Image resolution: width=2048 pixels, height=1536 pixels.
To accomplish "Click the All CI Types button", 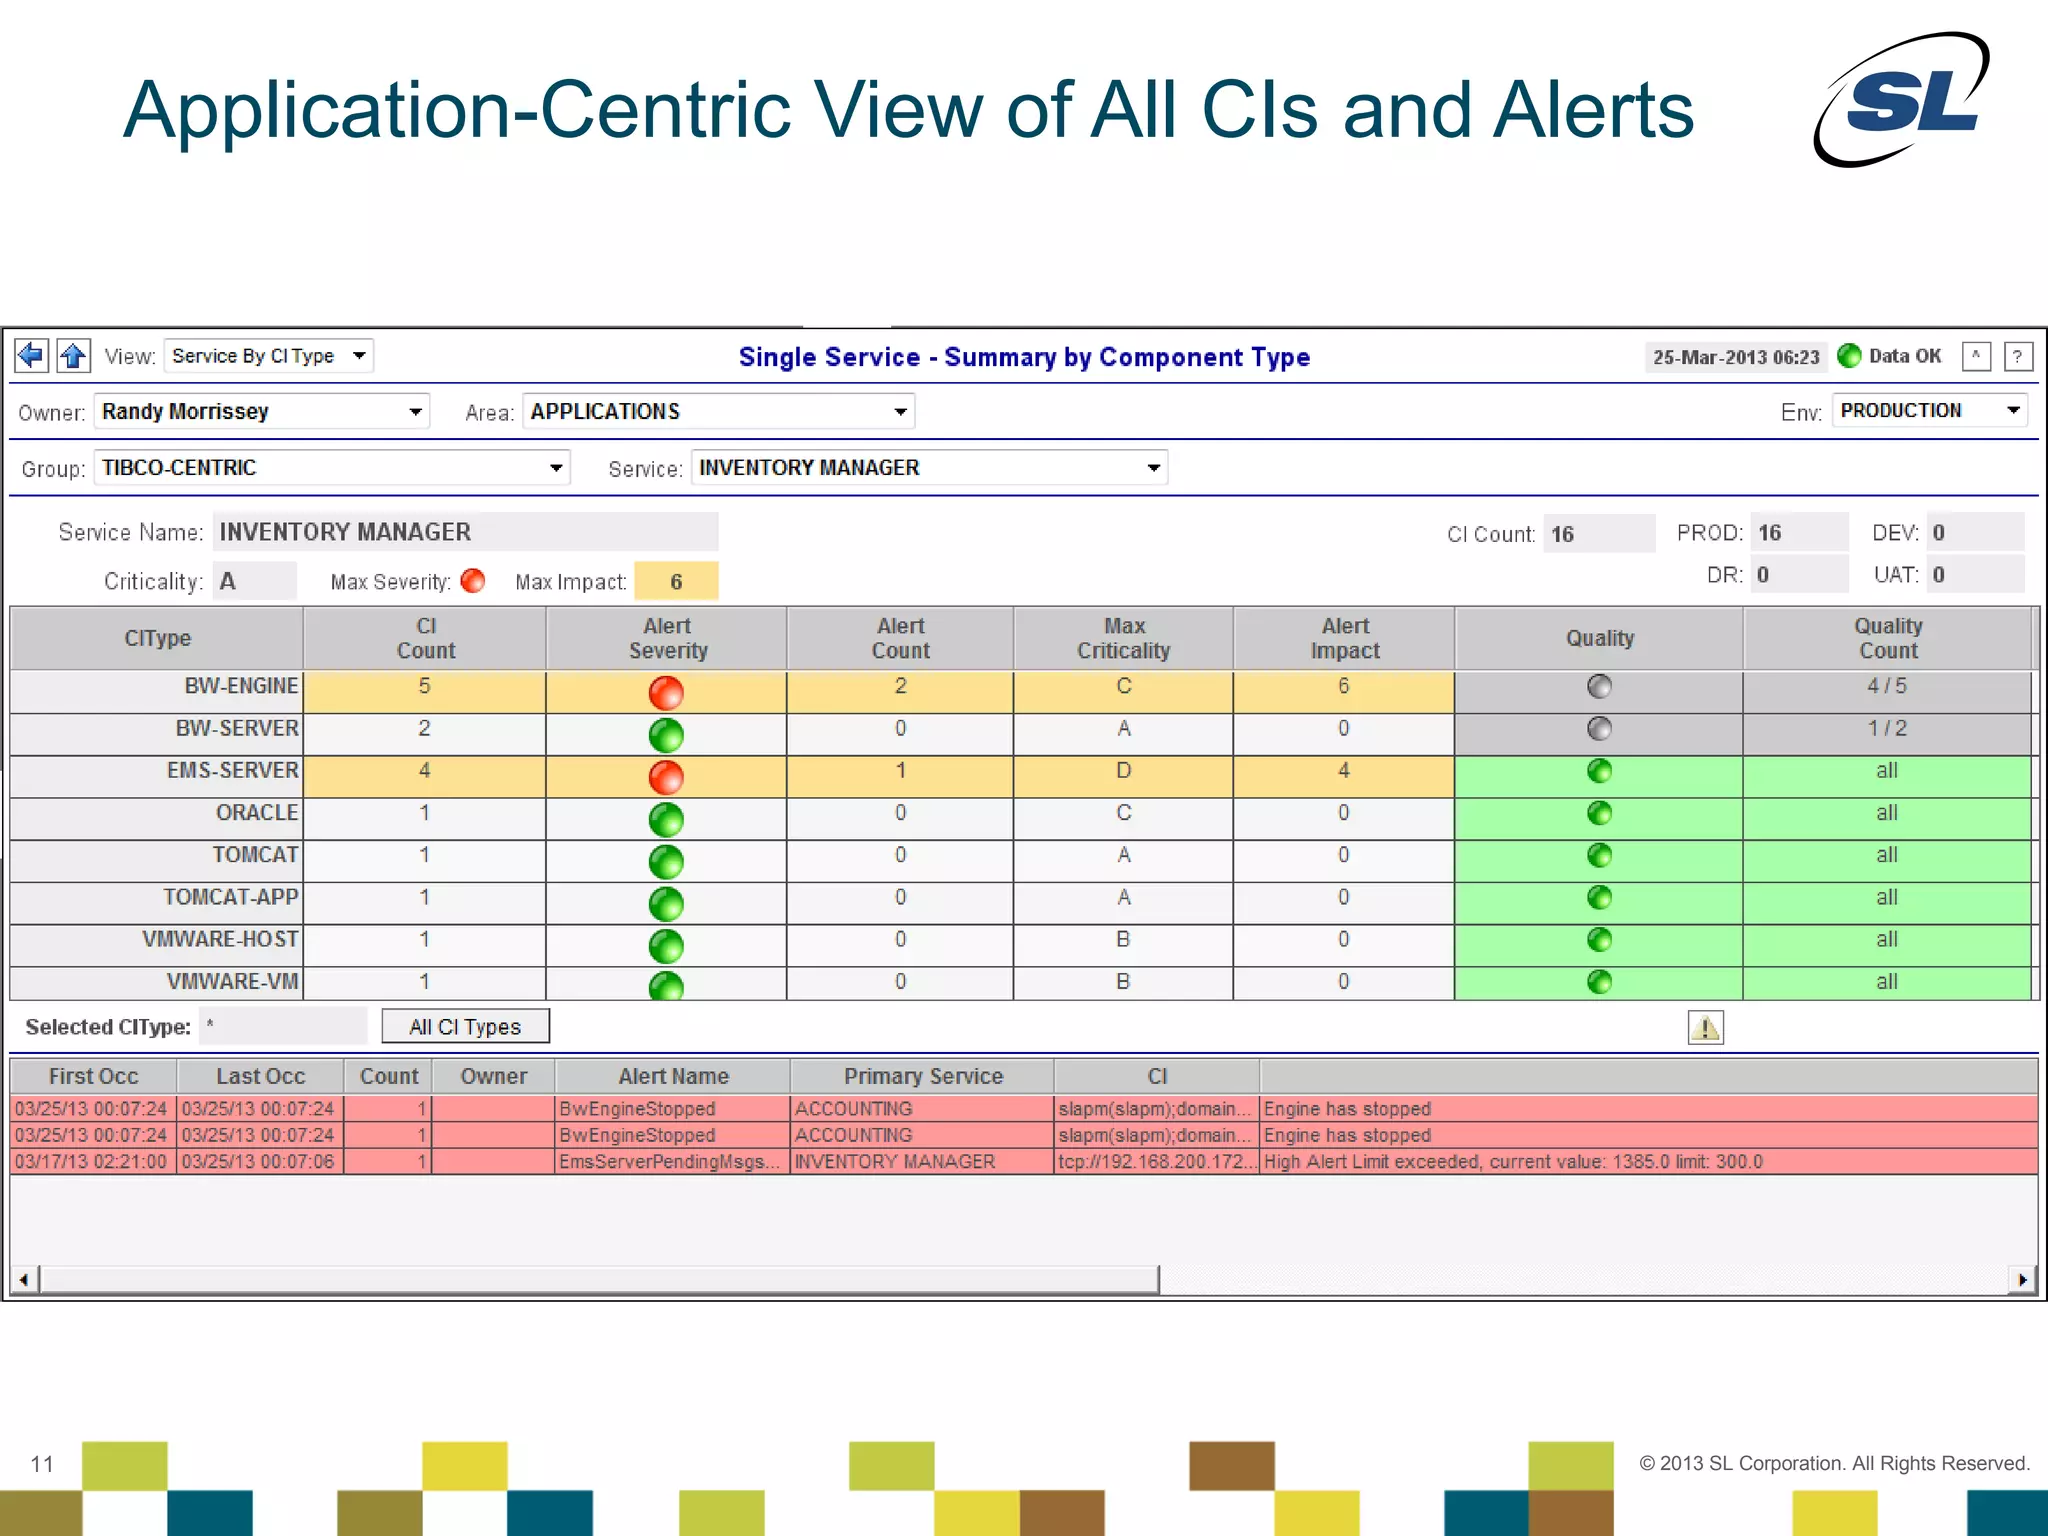I will click(x=465, y=1027).
